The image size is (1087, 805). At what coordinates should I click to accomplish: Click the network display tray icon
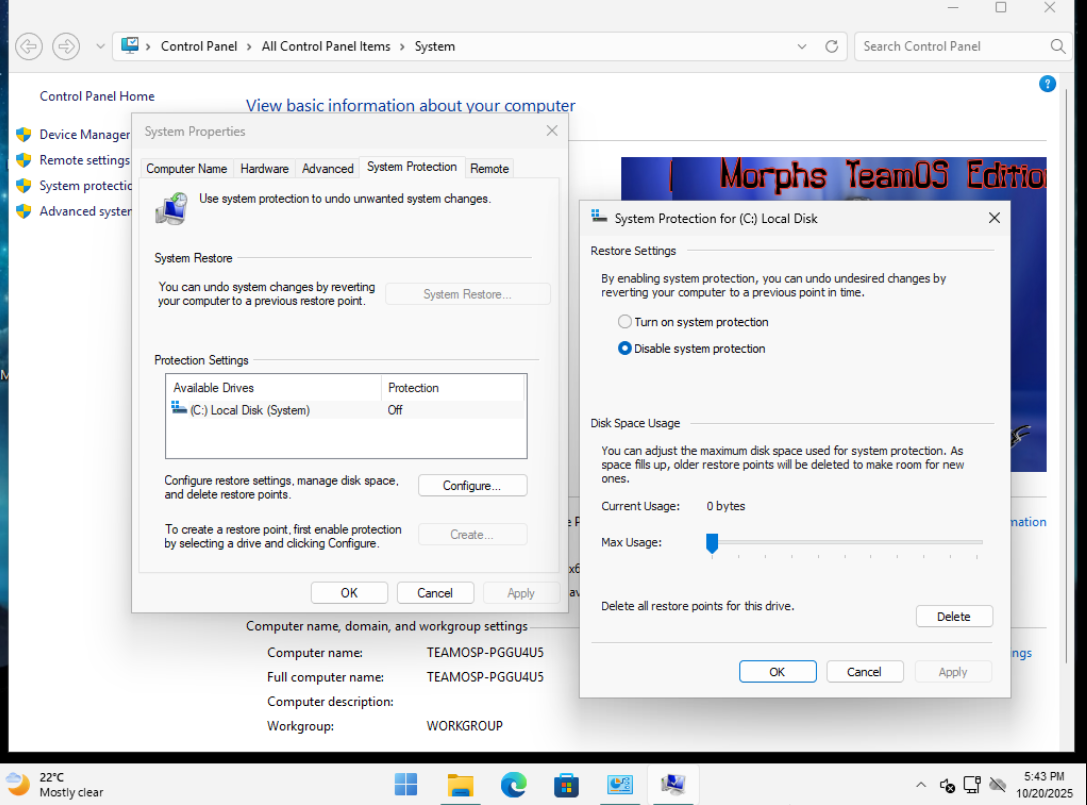(972, 785)
